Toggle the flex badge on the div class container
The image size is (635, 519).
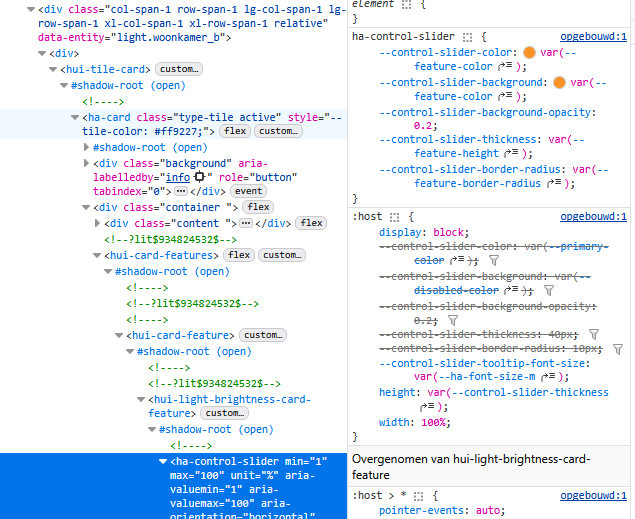click(258, 207)
